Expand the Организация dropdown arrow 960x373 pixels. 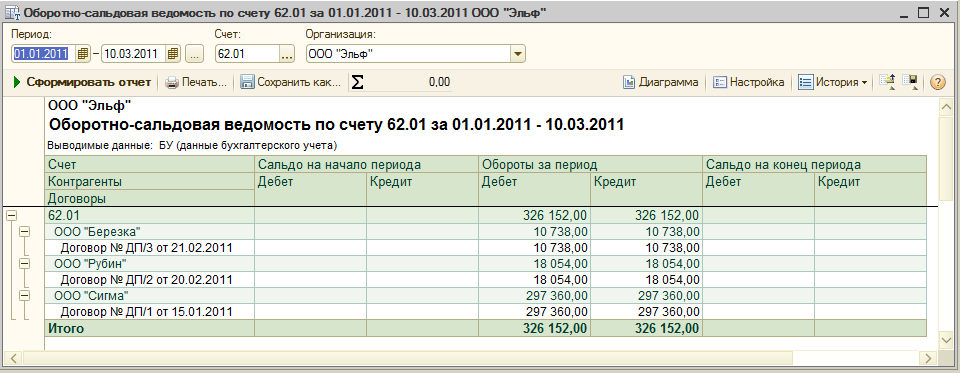pyautogui.click(x=518, y=54)
